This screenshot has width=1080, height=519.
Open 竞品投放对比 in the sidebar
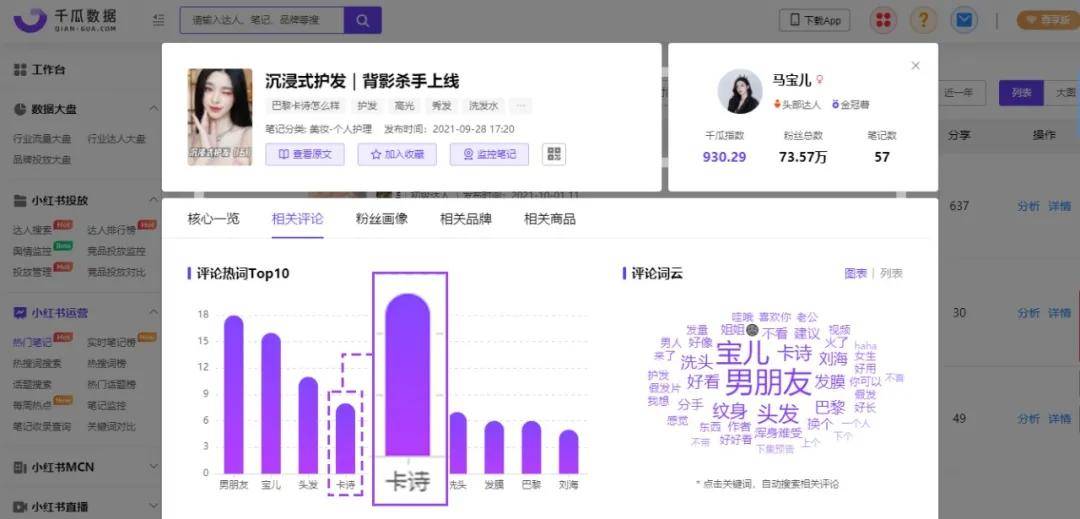(116, 272)
